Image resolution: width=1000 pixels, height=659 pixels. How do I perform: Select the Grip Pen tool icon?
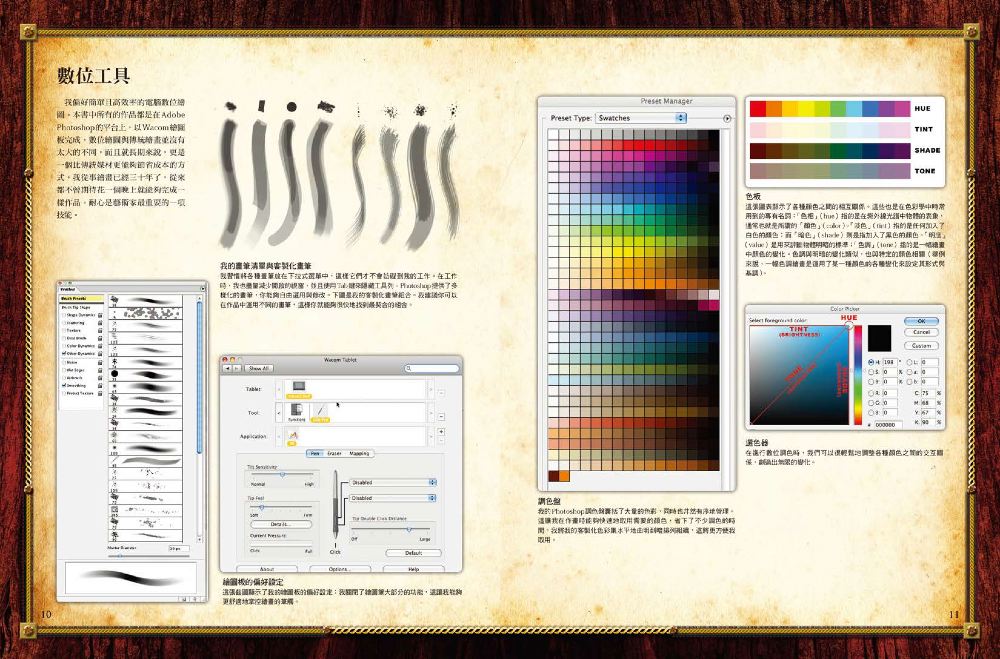pyautogui.click(x=321, y=410)
